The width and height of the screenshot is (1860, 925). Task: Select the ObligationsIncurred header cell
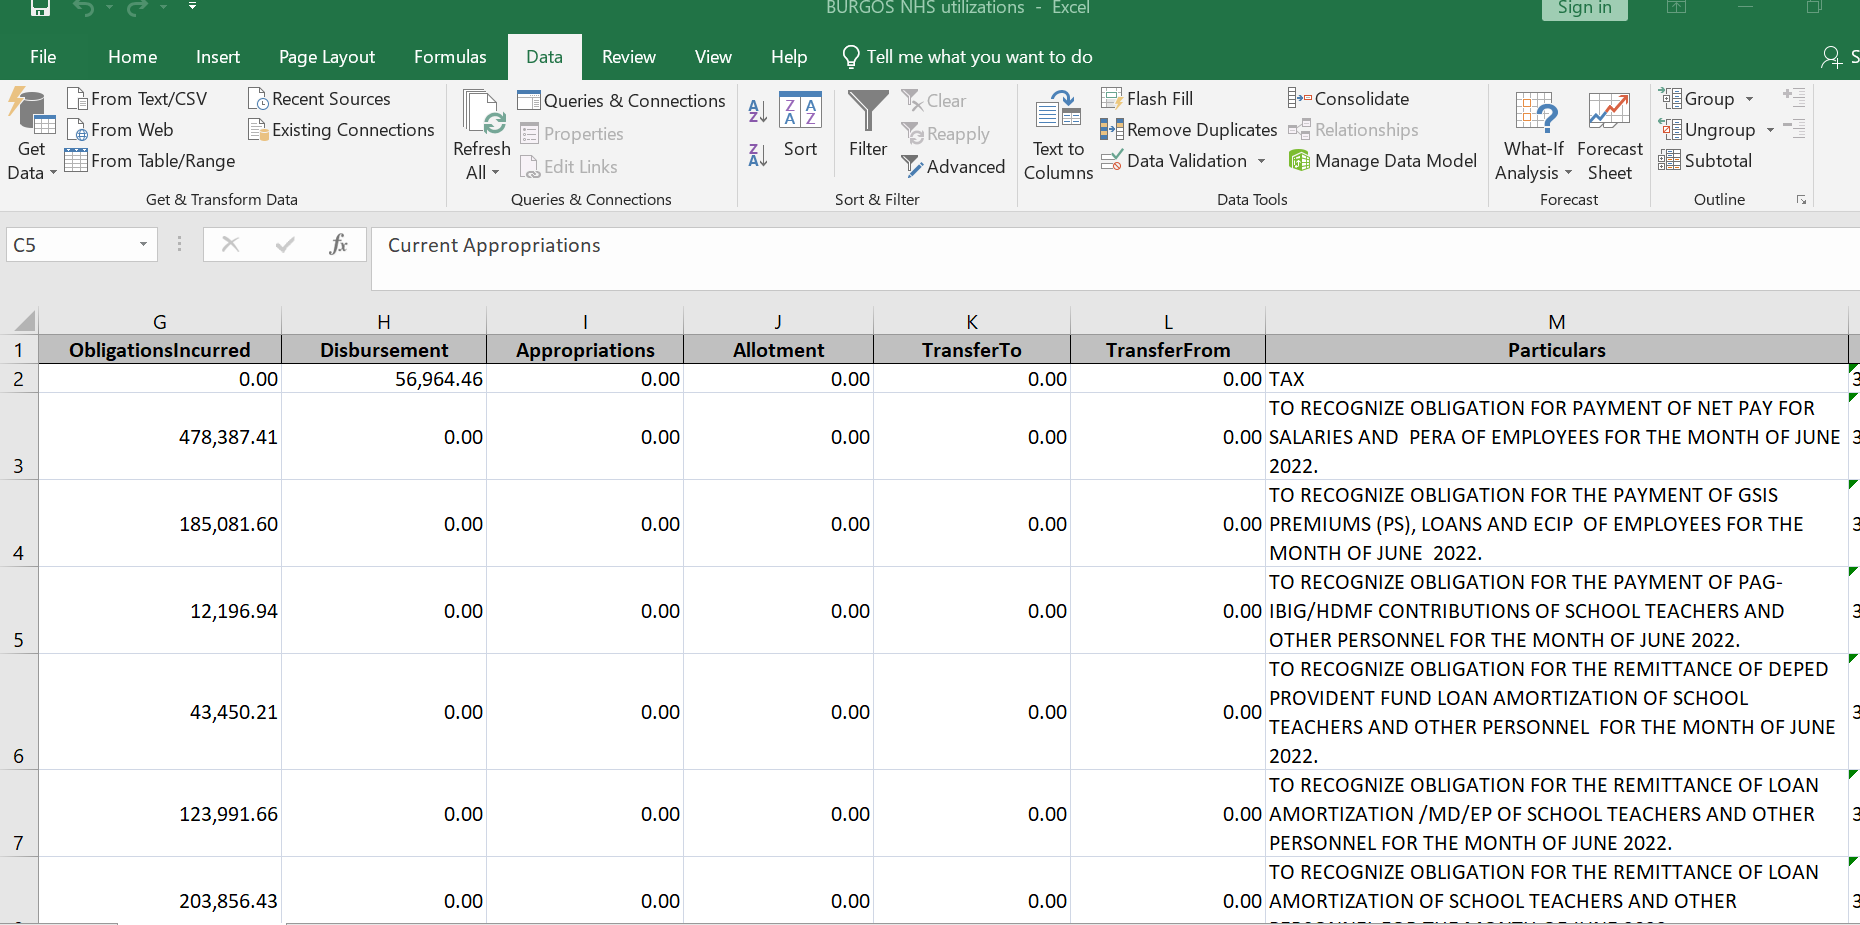pos(160,350)
